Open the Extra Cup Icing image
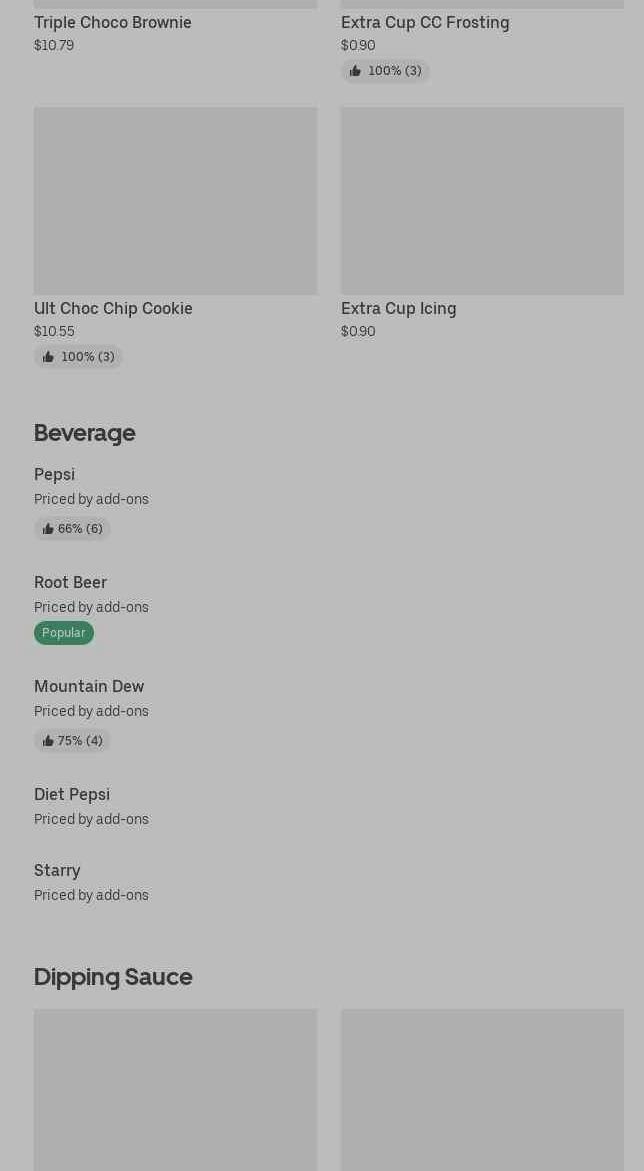This screenshot has width=644, height=1171. [x=482, y=200]
